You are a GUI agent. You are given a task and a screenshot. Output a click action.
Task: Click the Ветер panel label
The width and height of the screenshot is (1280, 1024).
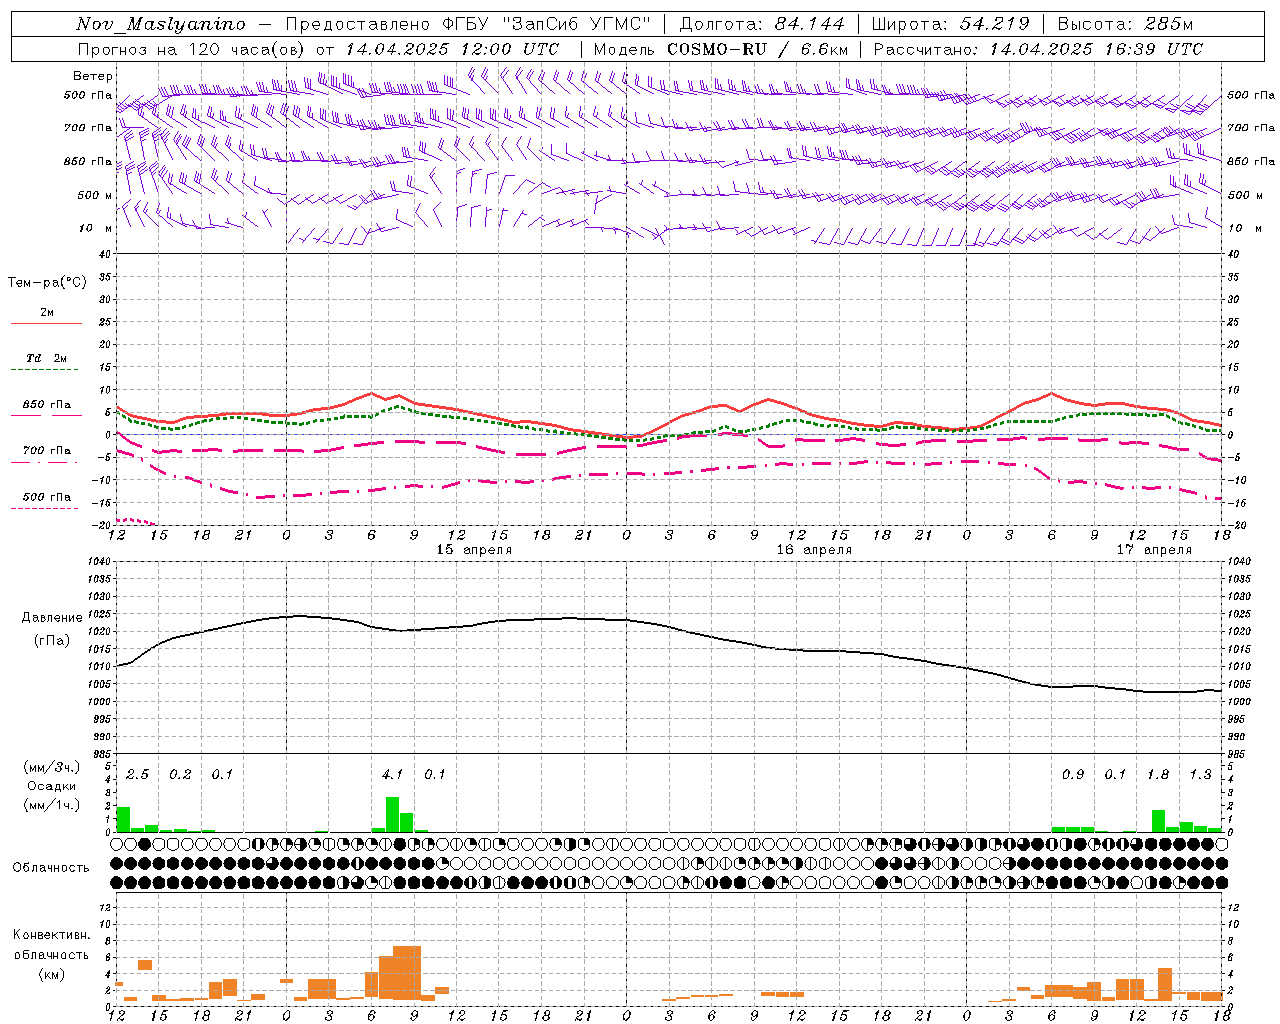(x=93, y=76)
